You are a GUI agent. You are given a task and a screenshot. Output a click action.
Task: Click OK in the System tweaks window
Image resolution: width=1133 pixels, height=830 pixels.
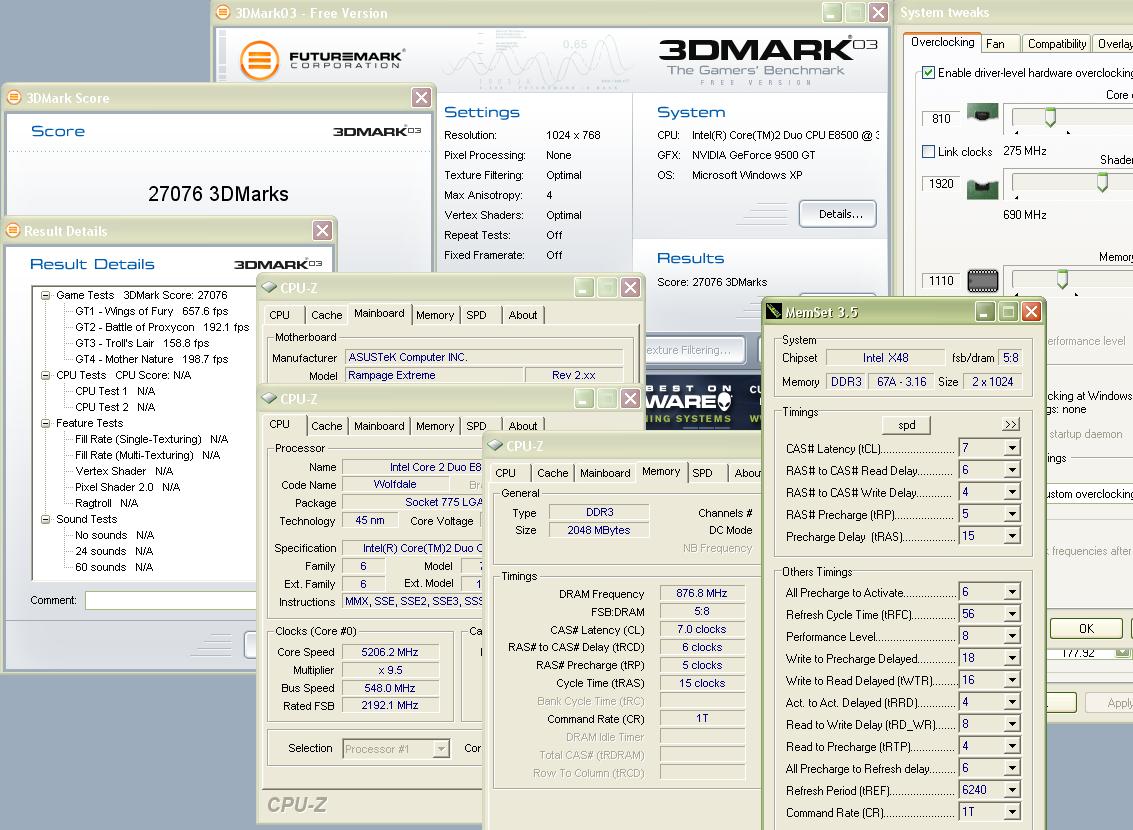point(1086,628)
